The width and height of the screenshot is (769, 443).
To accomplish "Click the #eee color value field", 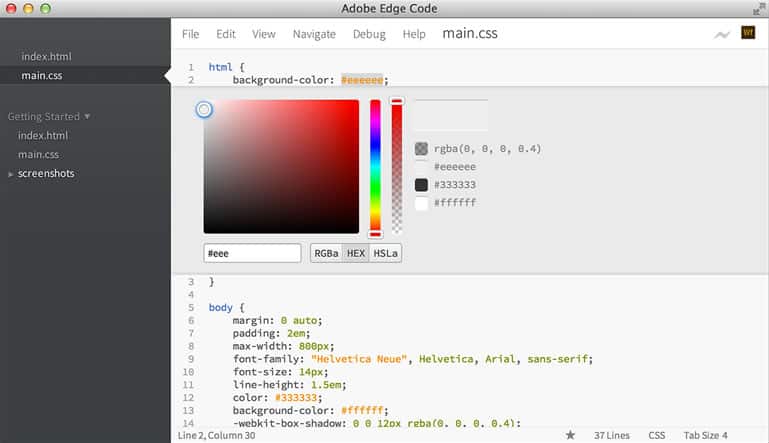I will pos(252,253).
